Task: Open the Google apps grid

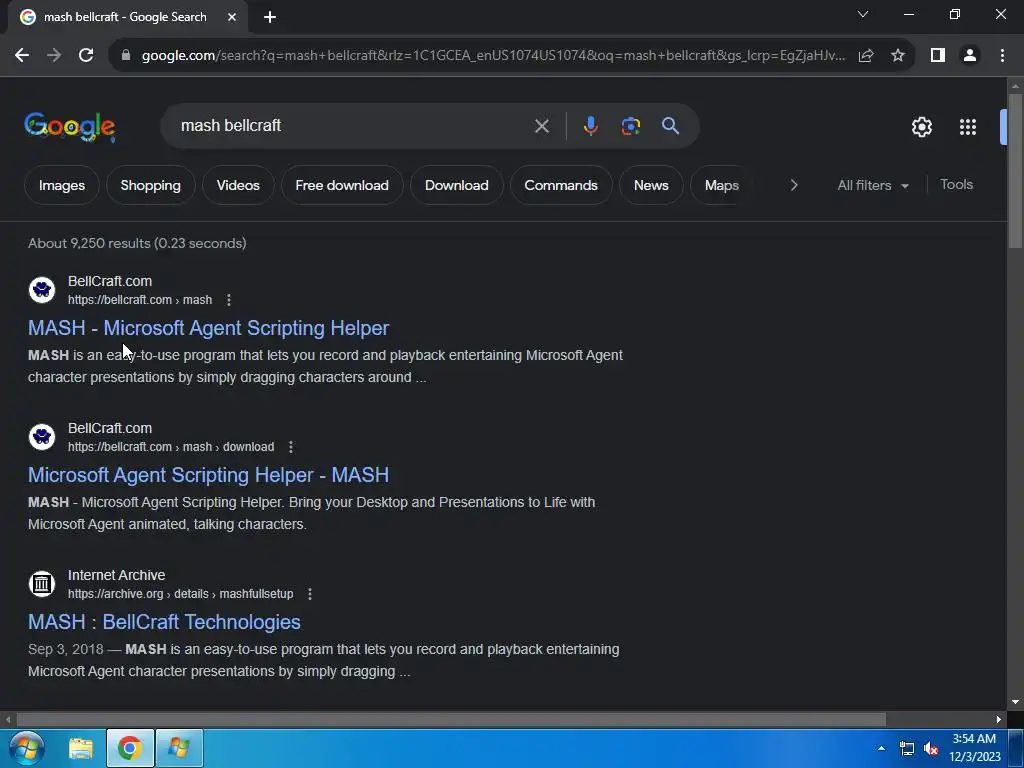Action: pyautogui.click(x=968, y=127)
